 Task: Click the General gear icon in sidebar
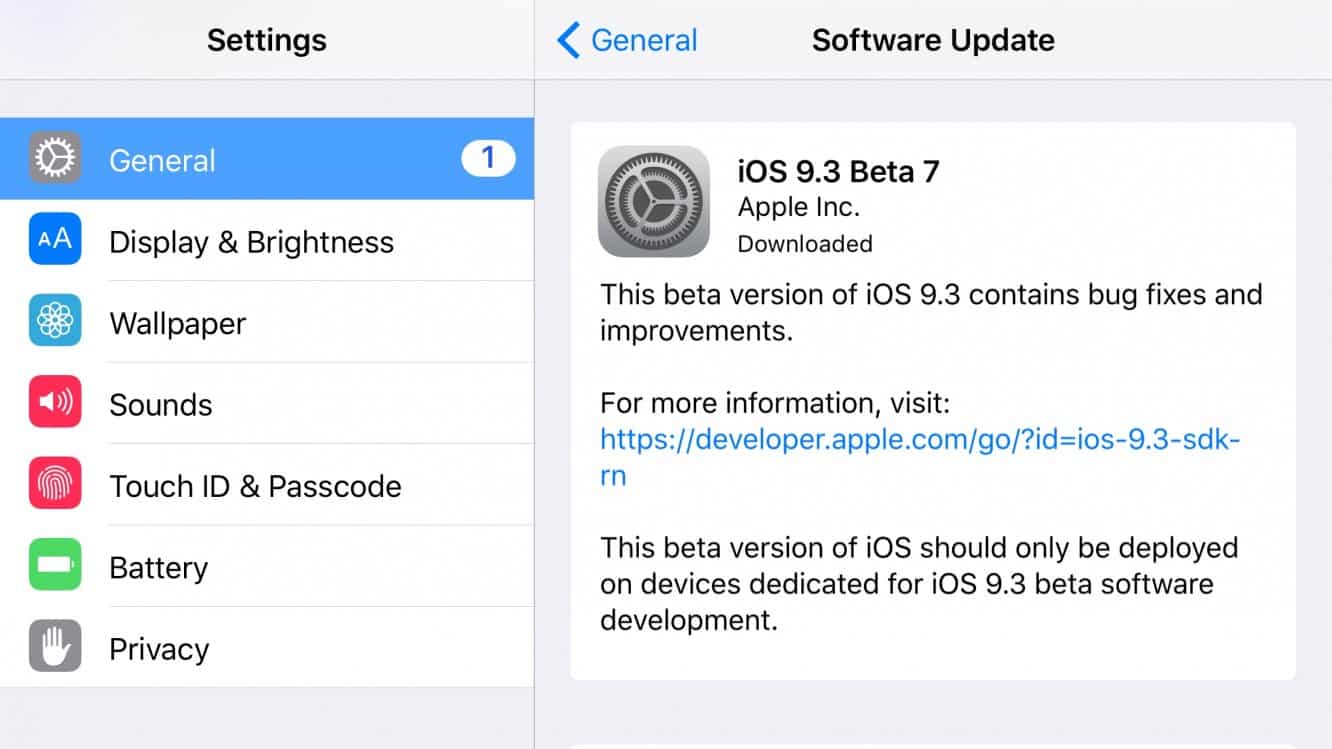55,159
